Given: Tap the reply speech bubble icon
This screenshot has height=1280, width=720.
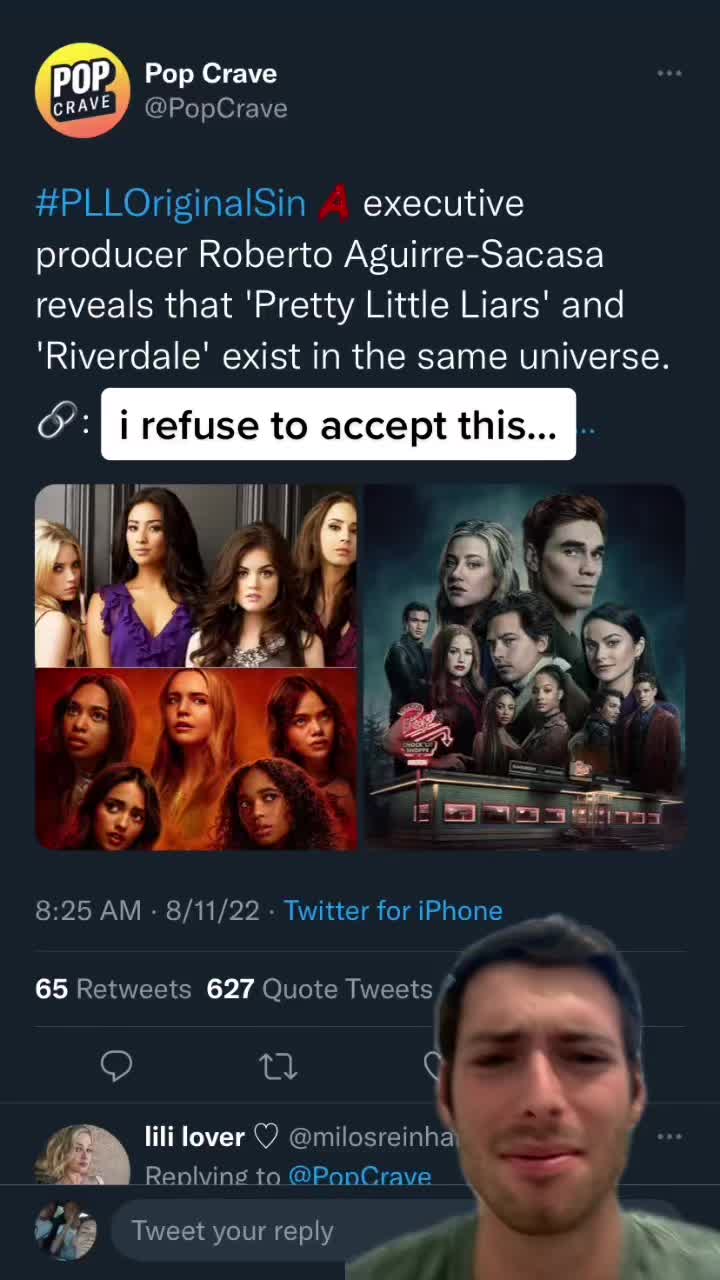Looking at the screenshot, I should point(117,1066).
